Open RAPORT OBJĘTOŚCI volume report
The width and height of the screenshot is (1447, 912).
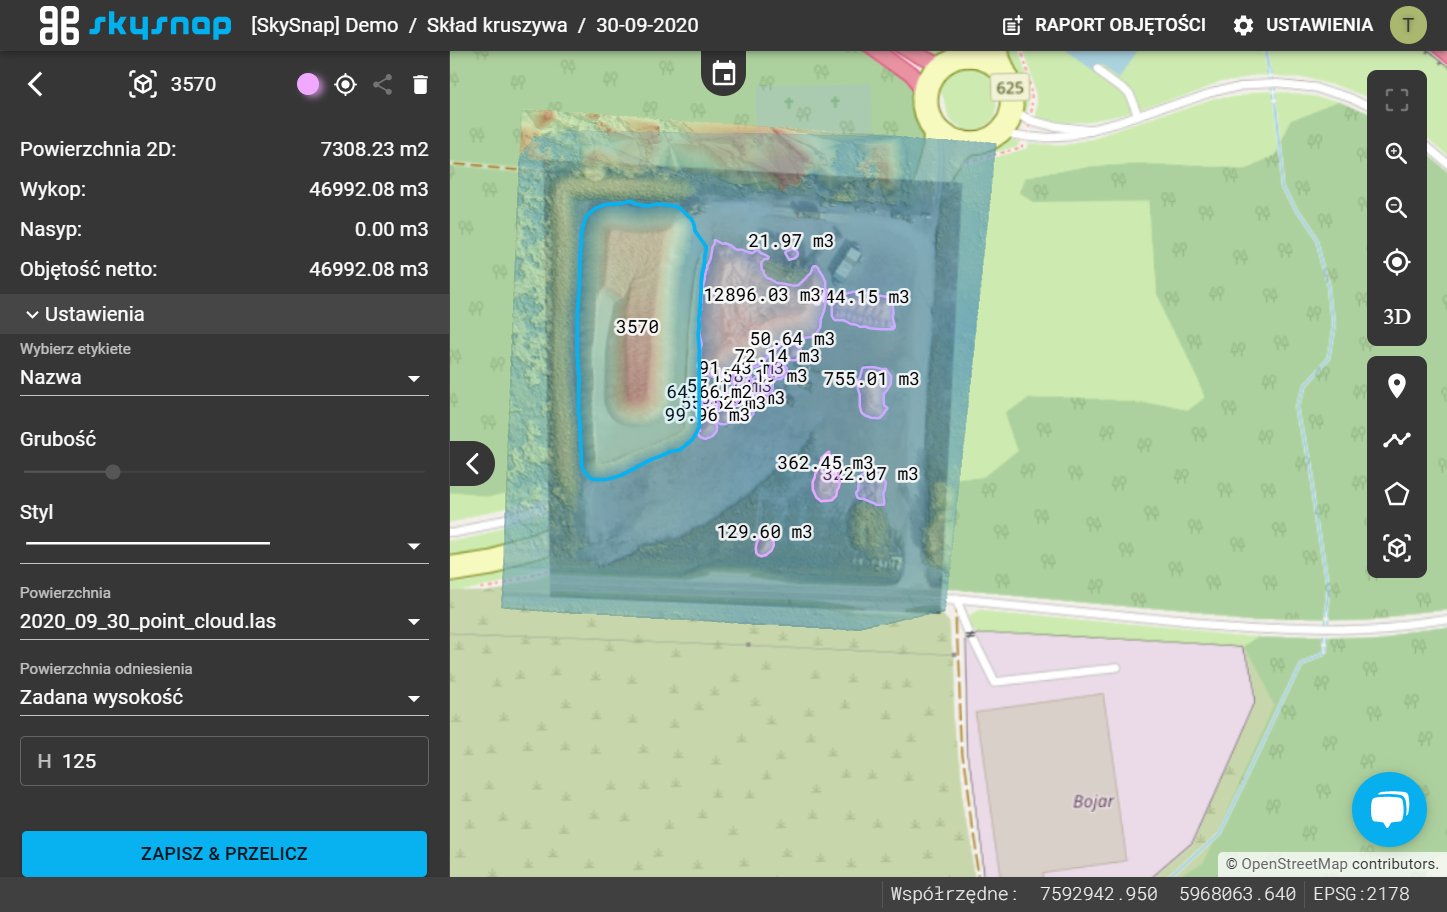[1104, 25]
